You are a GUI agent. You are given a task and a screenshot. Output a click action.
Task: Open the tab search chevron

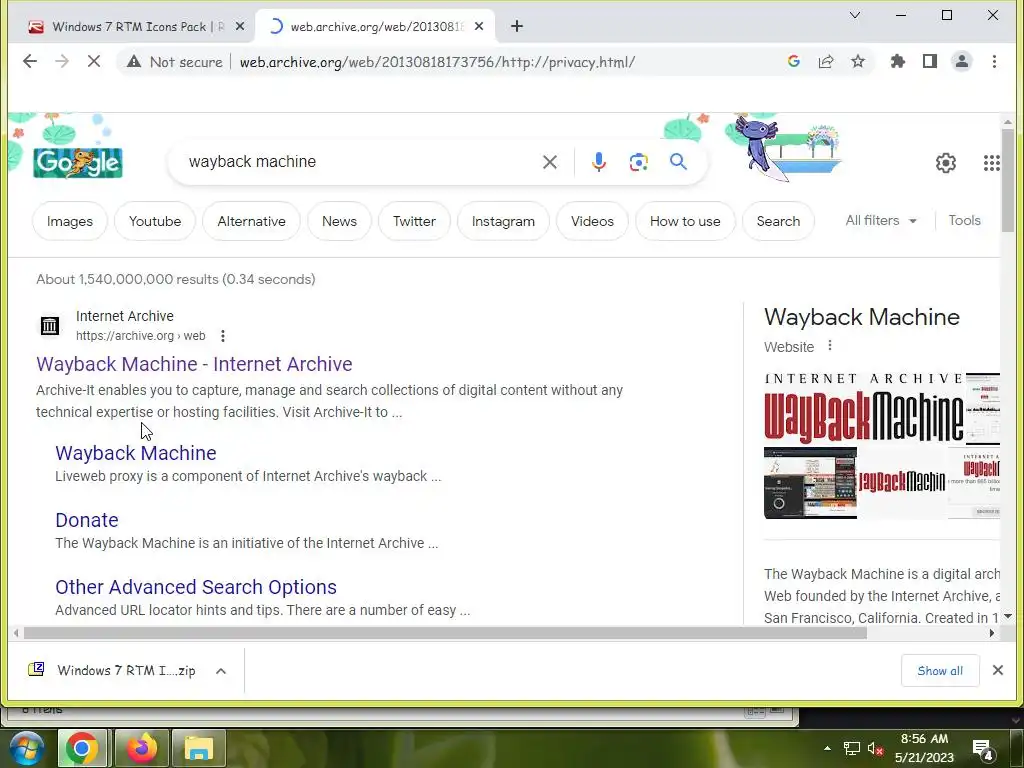tap(854, 15)
